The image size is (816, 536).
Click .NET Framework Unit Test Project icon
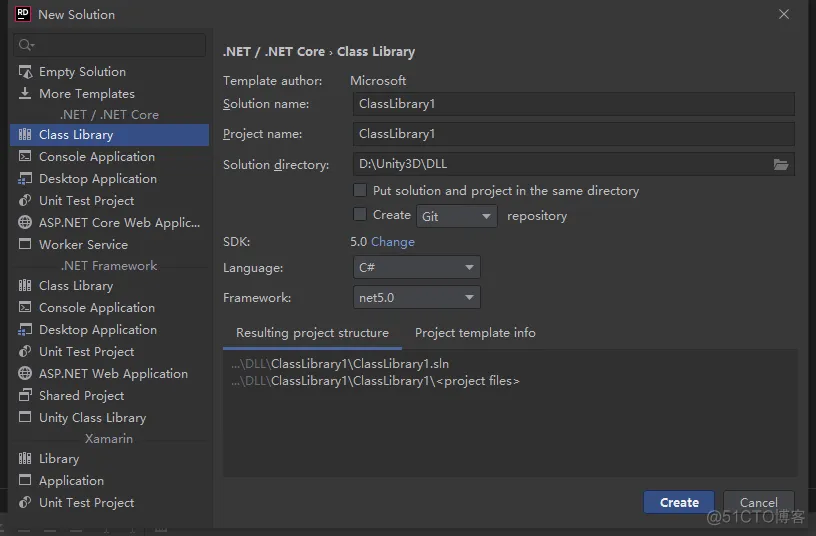(25, 351)
